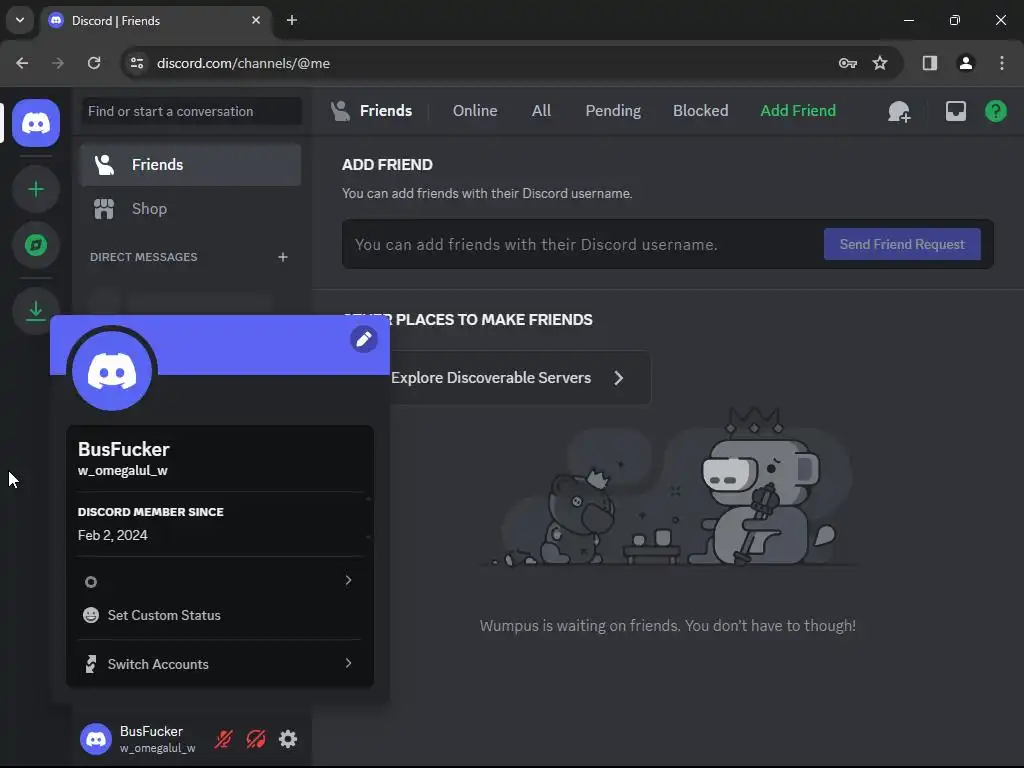Click the user avatar in bottom panel
Viewport: 1024px width, 768px height.
coord(96,739)
